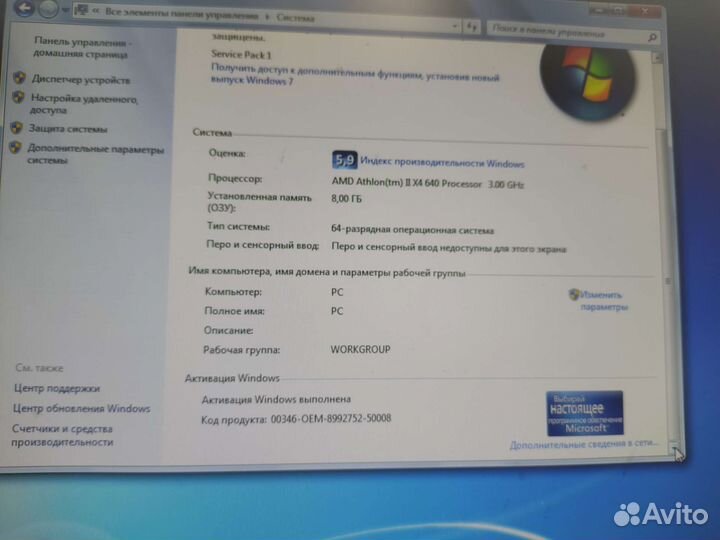Screen dimensions: 720x540
Task: Click the Control Panel icon in address bar
Action: [81, 10]
